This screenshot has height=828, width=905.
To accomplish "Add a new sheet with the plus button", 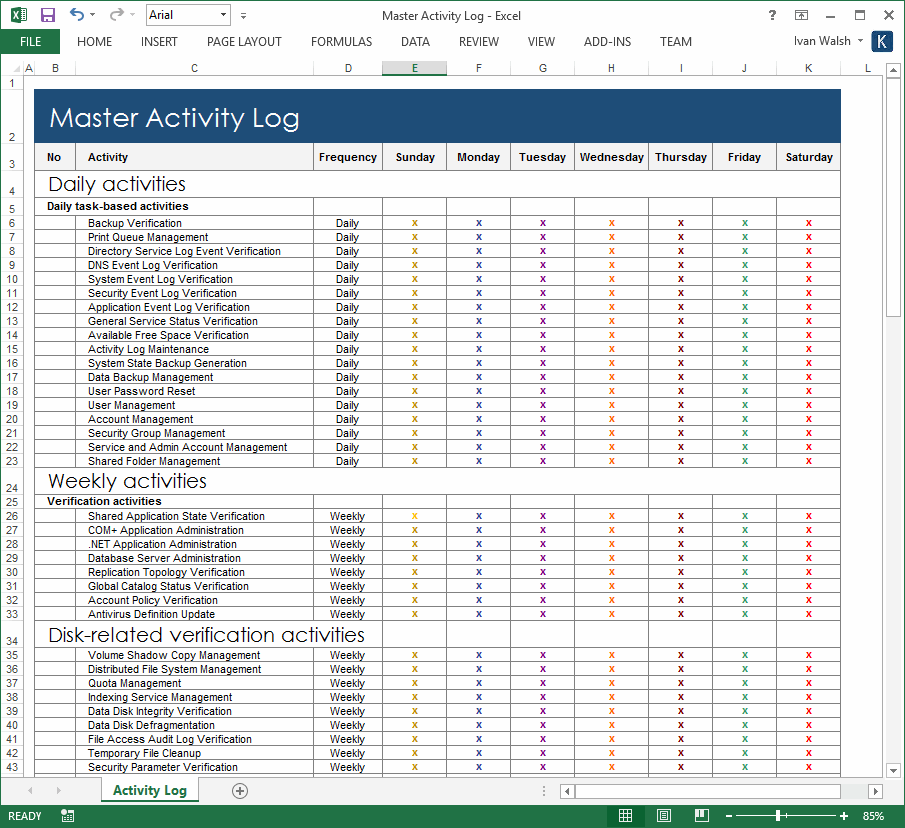I will tap(239, 790).
